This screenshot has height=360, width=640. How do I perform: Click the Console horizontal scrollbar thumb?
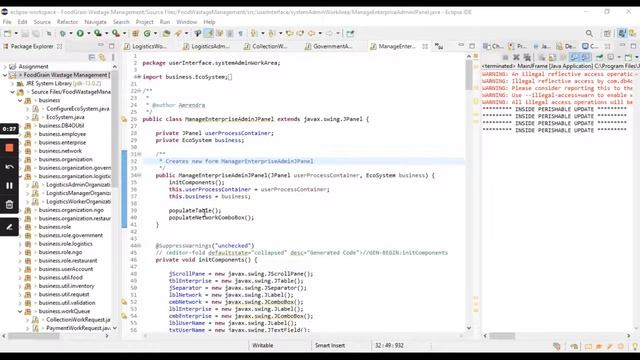click(x=502, y=336)
